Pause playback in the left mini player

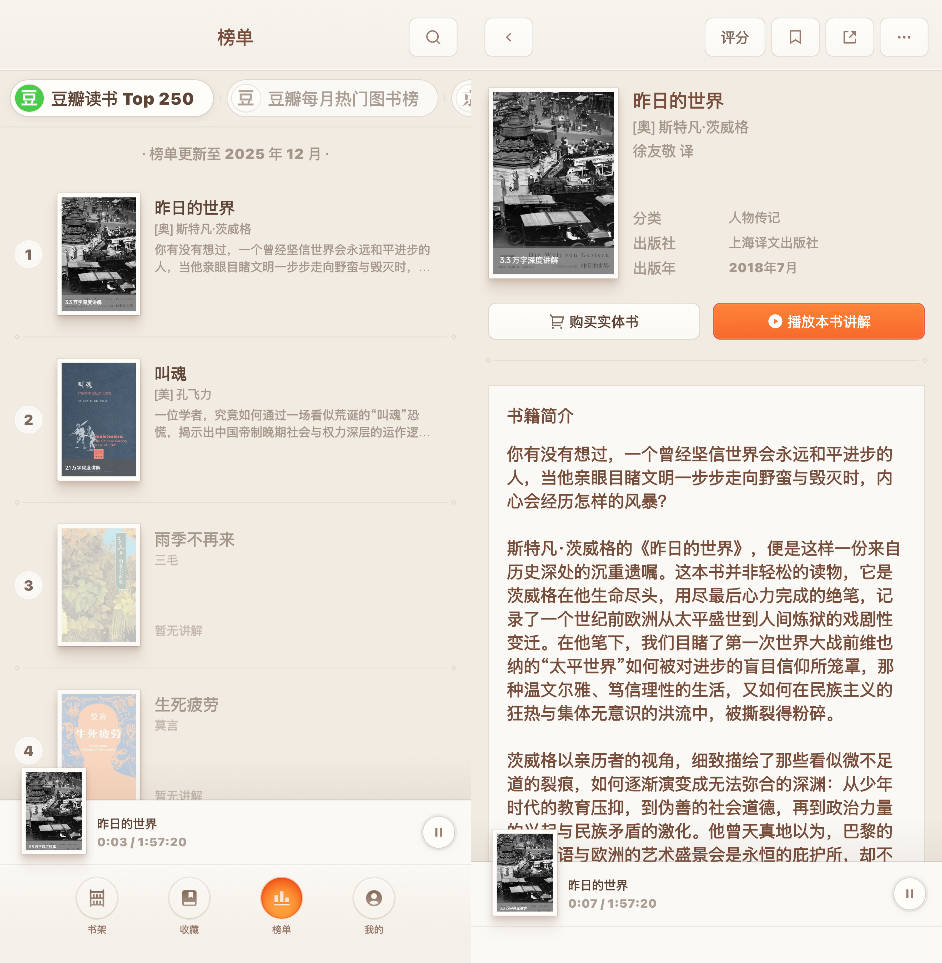(438, 832)
